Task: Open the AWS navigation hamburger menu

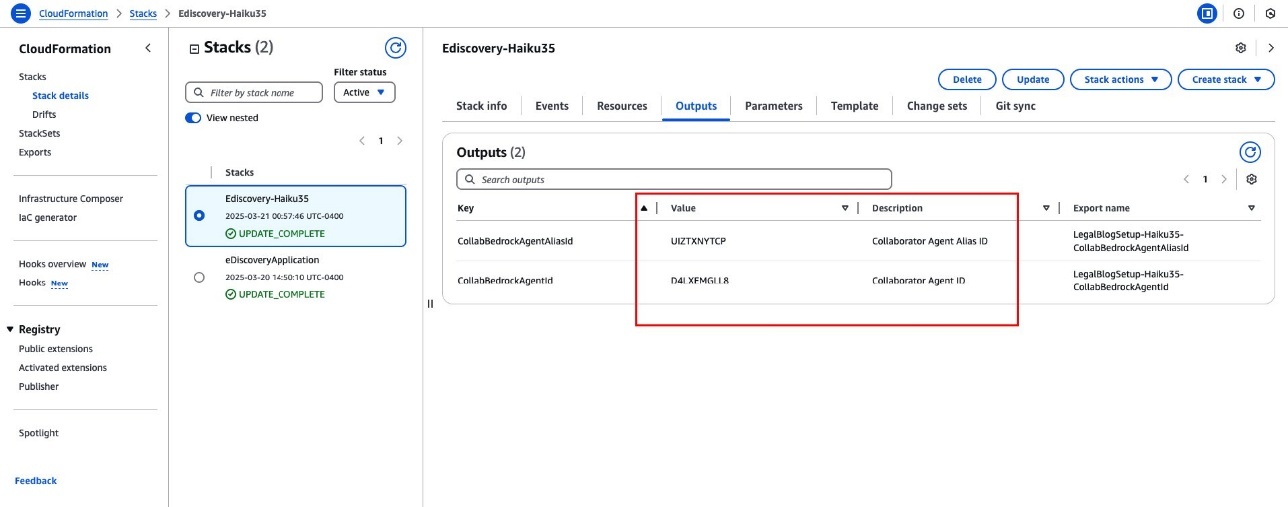Action: point(20,14)
